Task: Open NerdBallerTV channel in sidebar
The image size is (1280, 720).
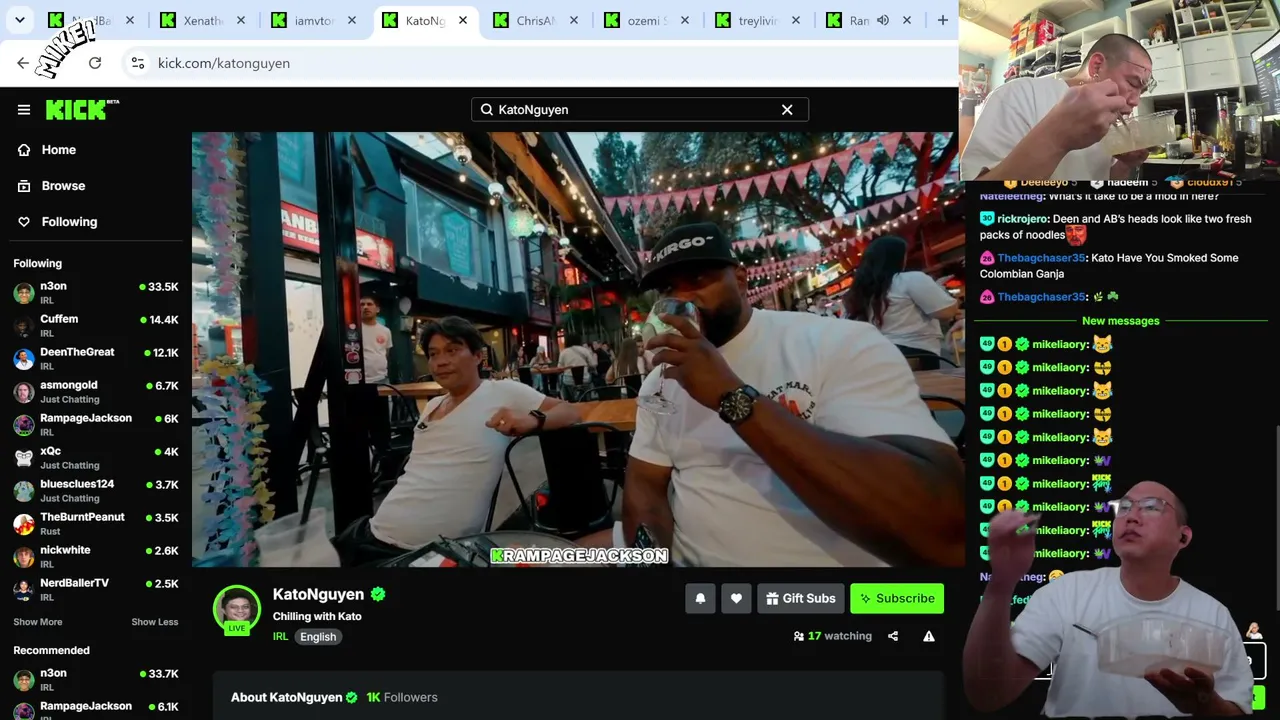Action: [96, 590]
